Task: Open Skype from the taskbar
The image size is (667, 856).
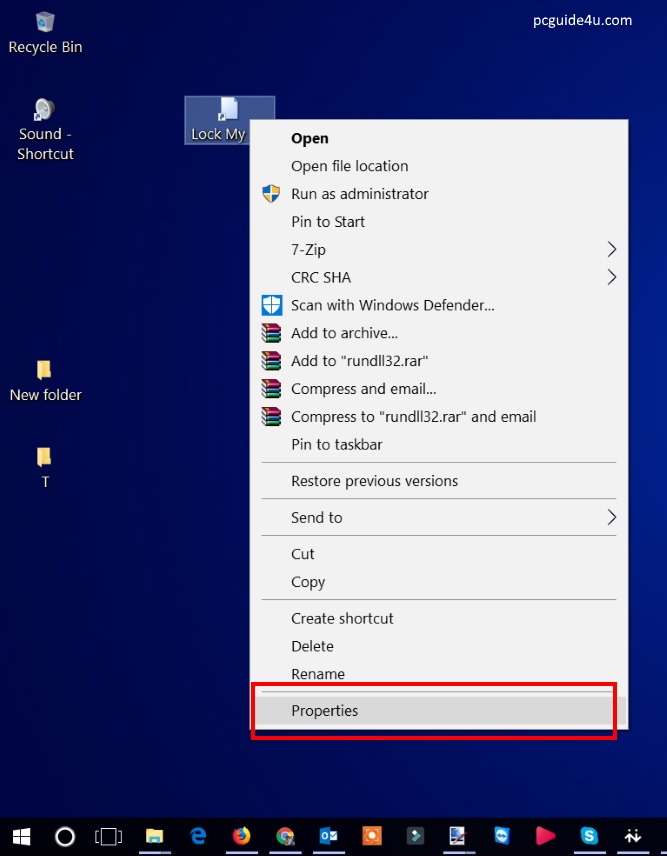Action: (x=589, y=836)
